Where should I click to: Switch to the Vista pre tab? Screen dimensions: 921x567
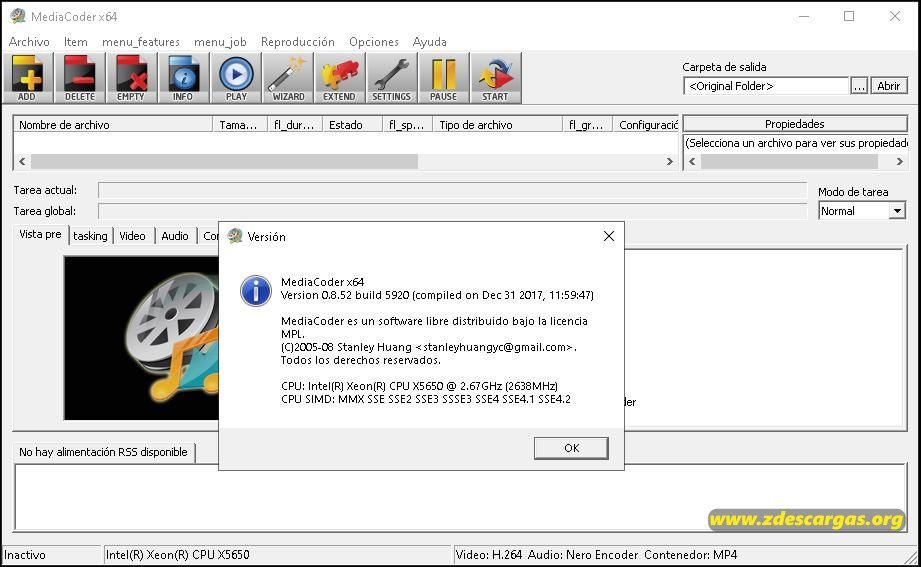click(40, 234)
